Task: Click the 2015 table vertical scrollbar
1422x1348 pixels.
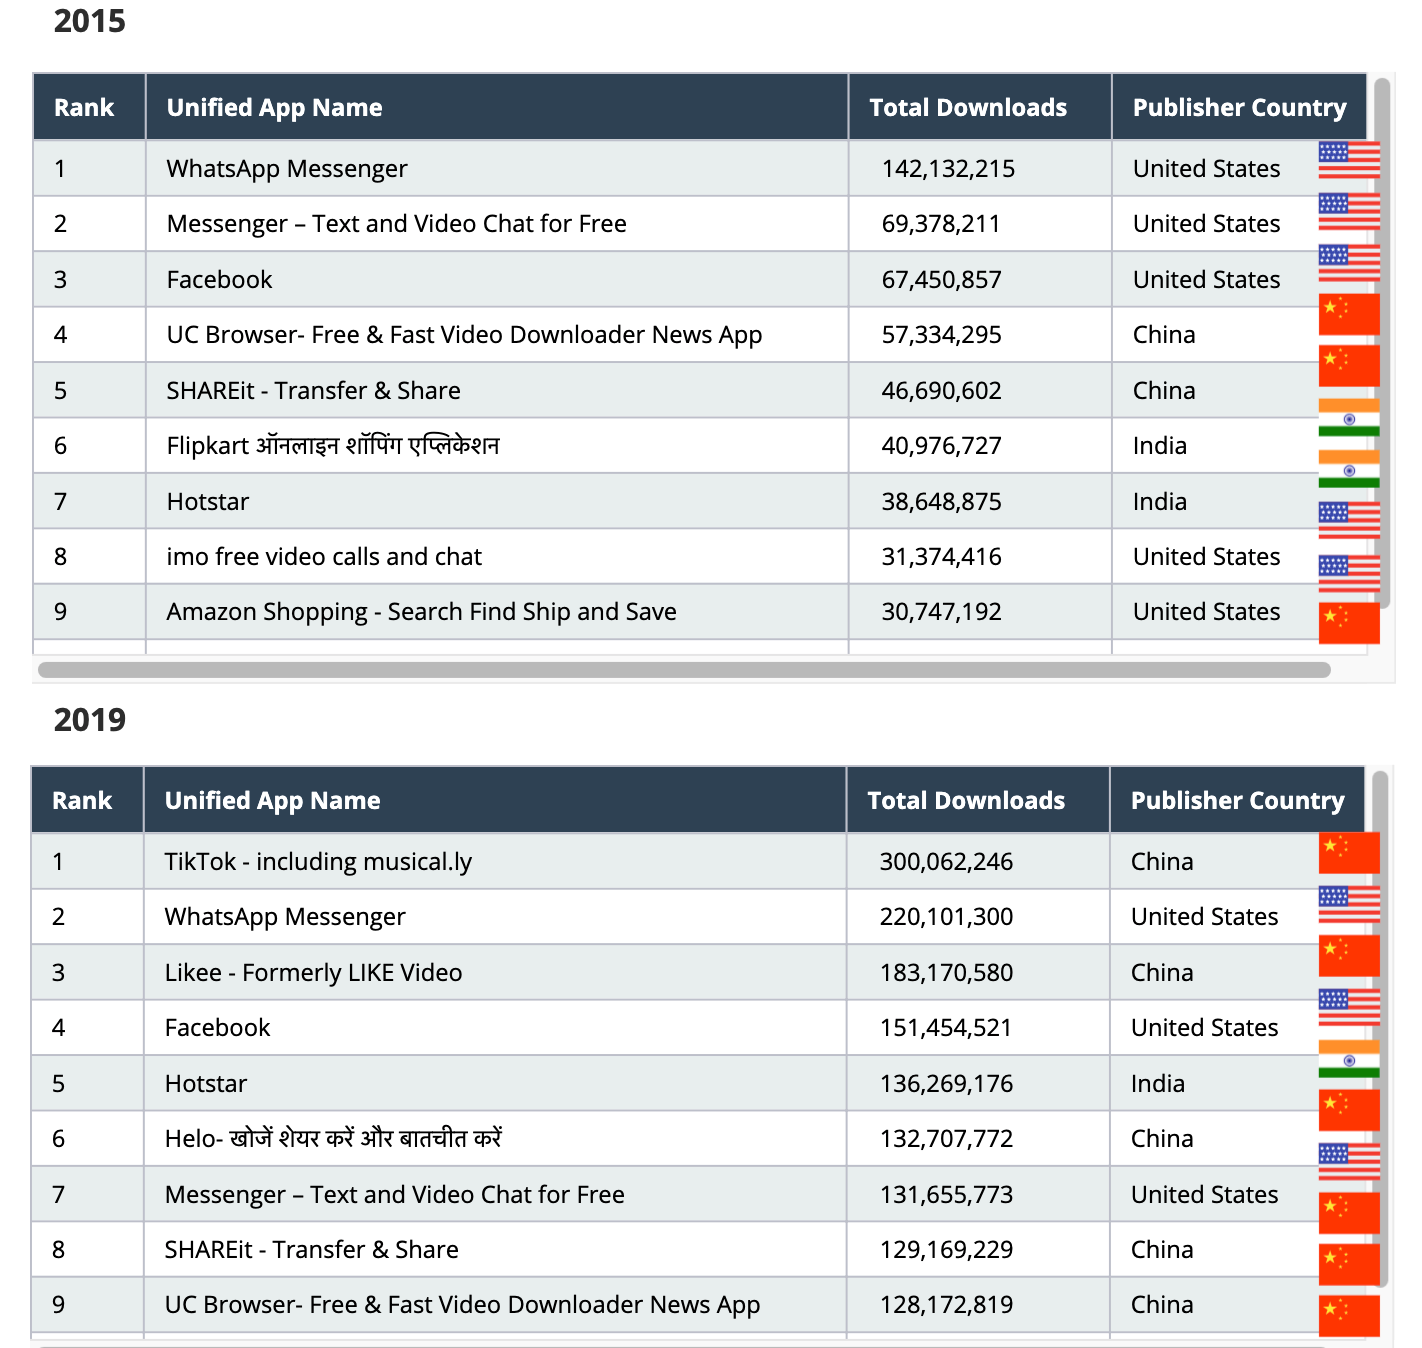Action: pos(1382,342)
